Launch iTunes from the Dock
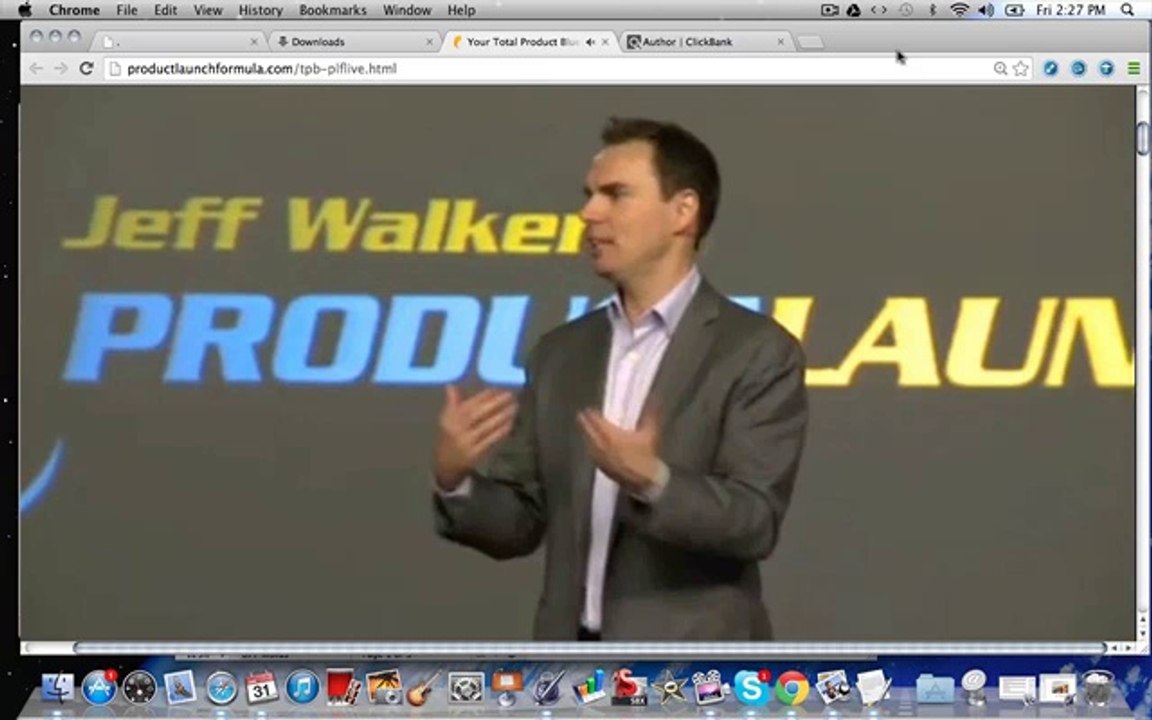1152x720 pixels. coord(302,688)
